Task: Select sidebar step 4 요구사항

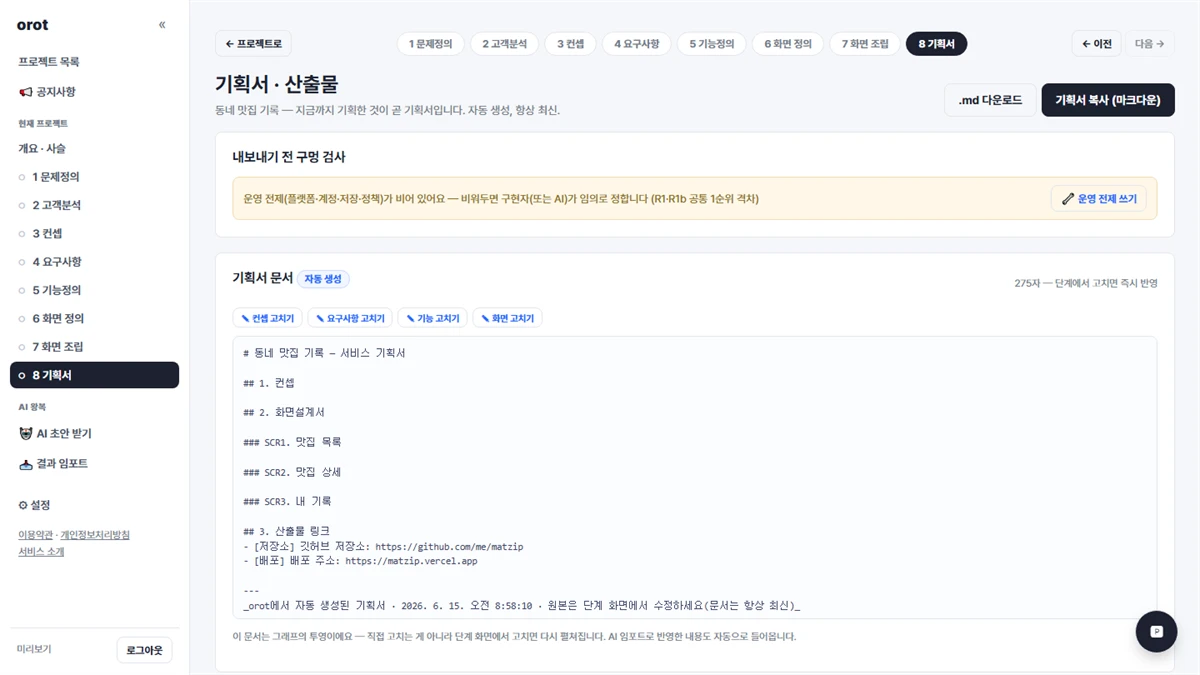Action: (x=94, y=262)
